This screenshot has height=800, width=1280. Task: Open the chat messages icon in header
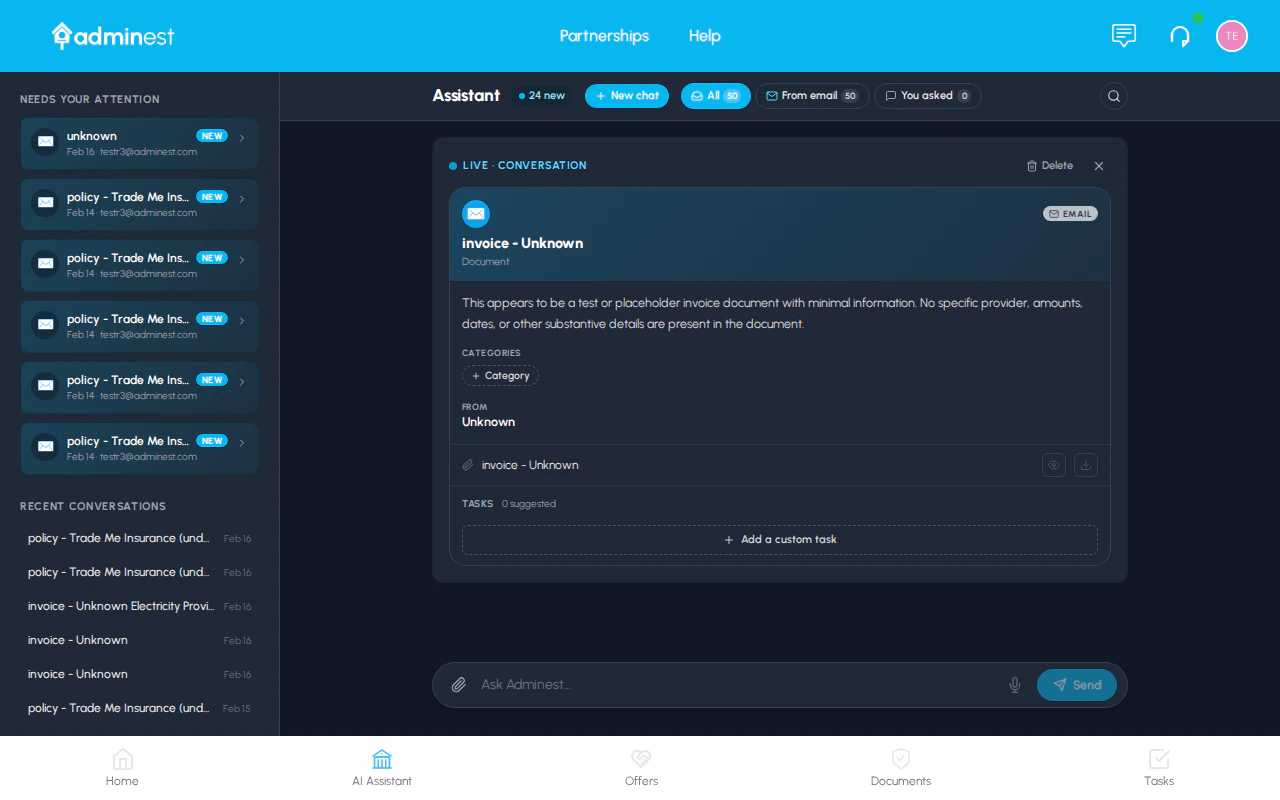[1124, 36]
